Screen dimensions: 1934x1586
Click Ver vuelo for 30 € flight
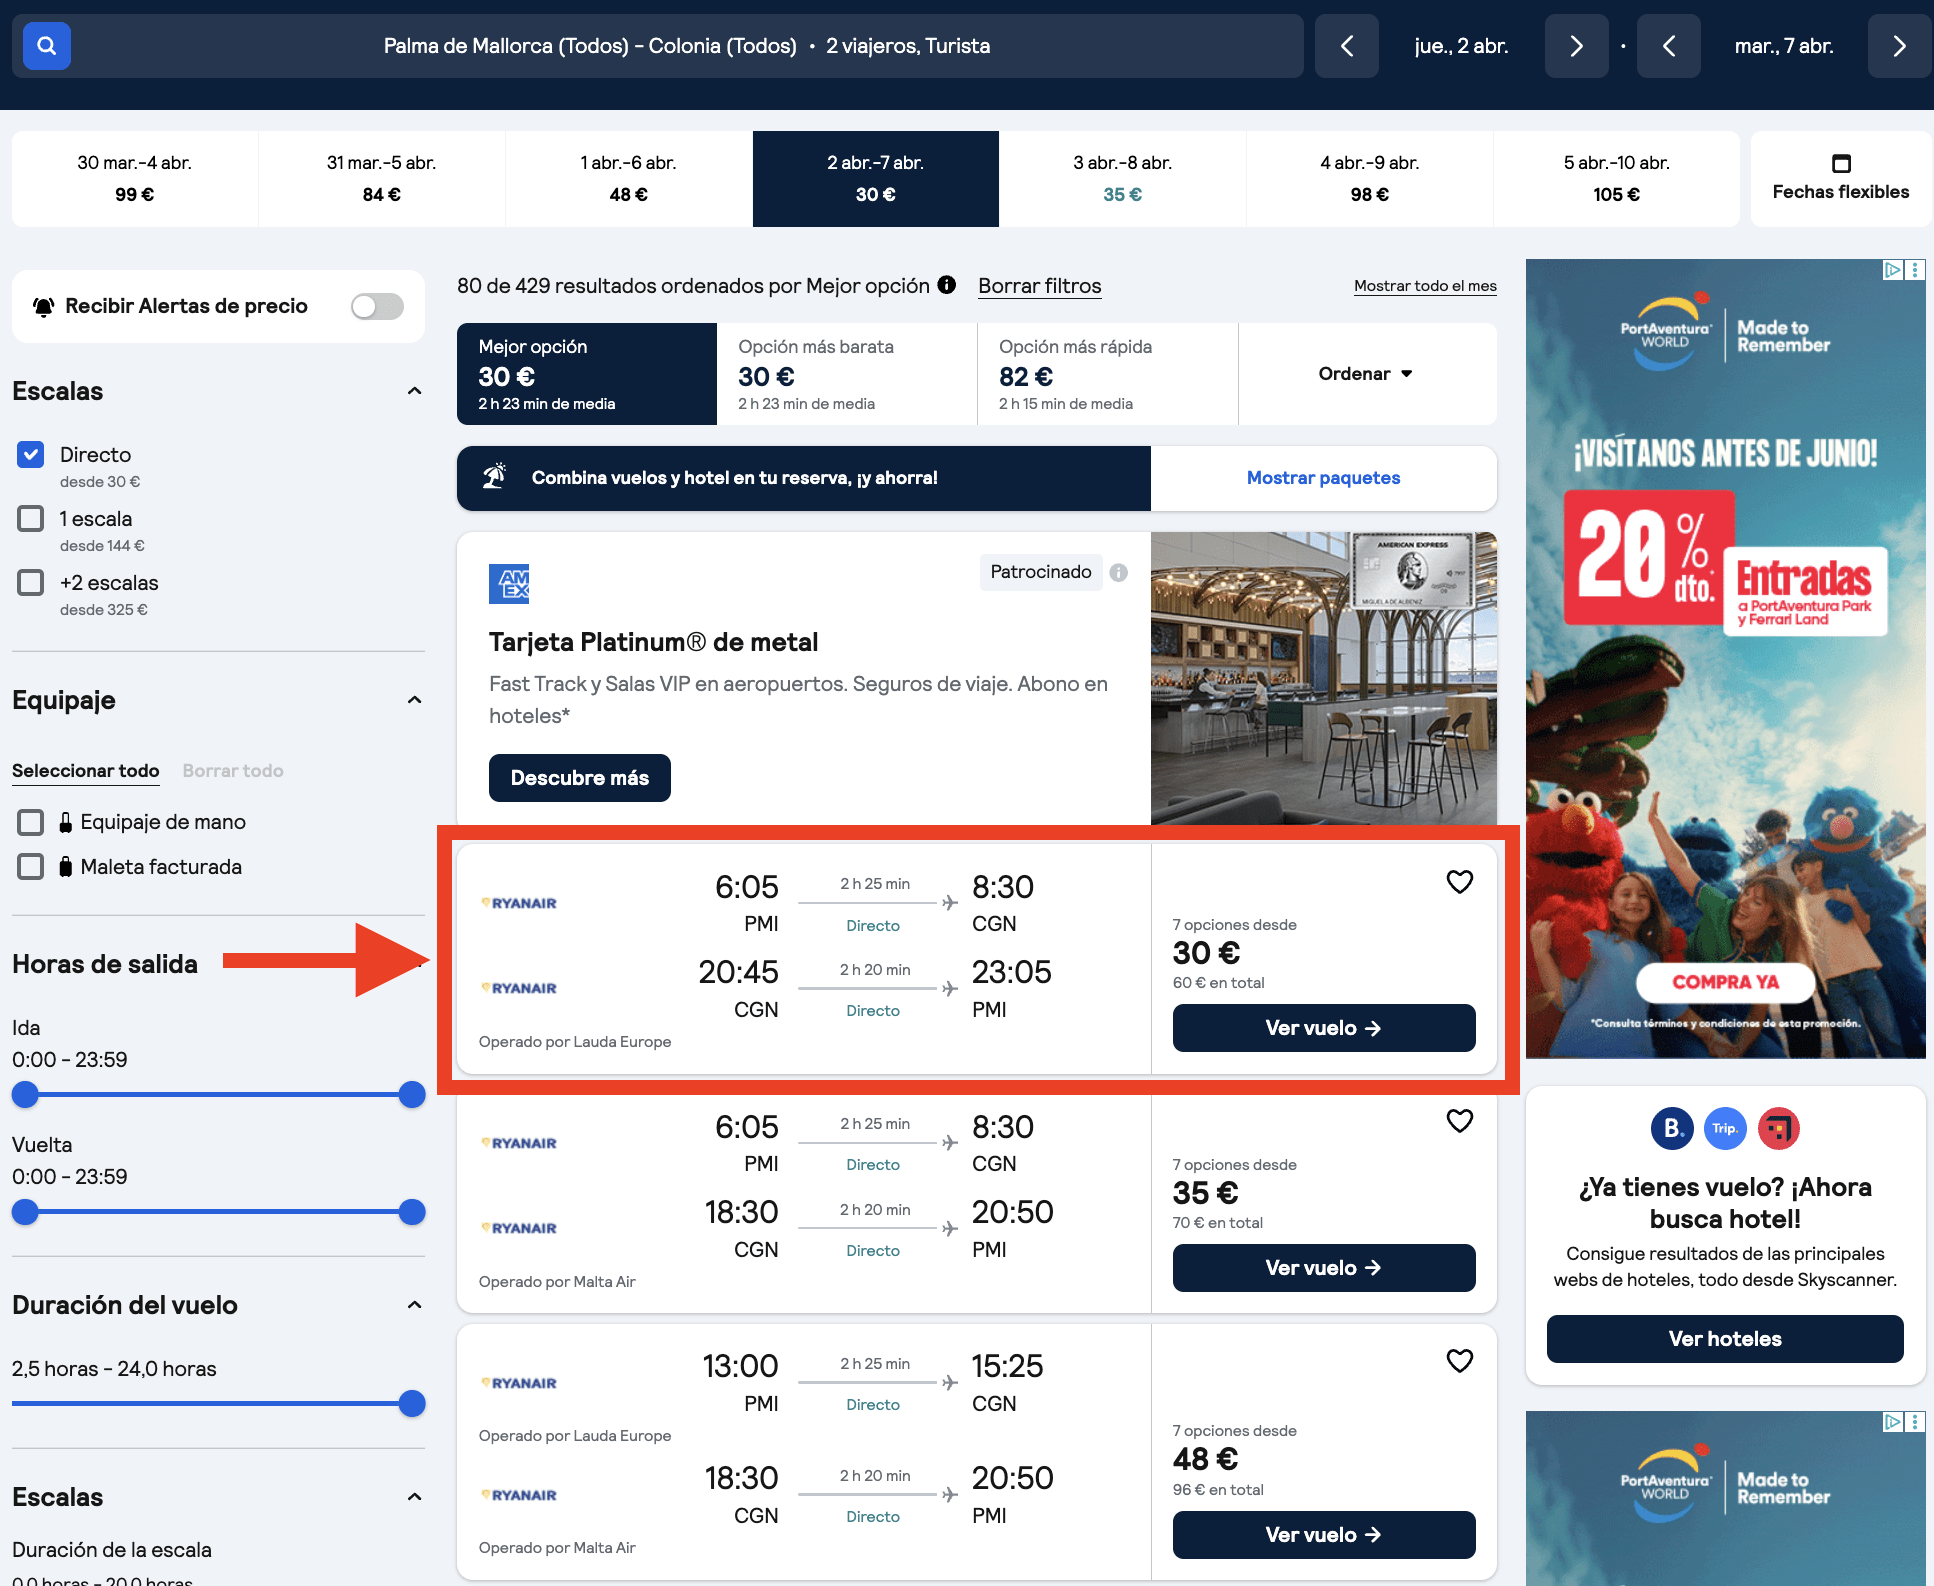tap(1324, 1028)
